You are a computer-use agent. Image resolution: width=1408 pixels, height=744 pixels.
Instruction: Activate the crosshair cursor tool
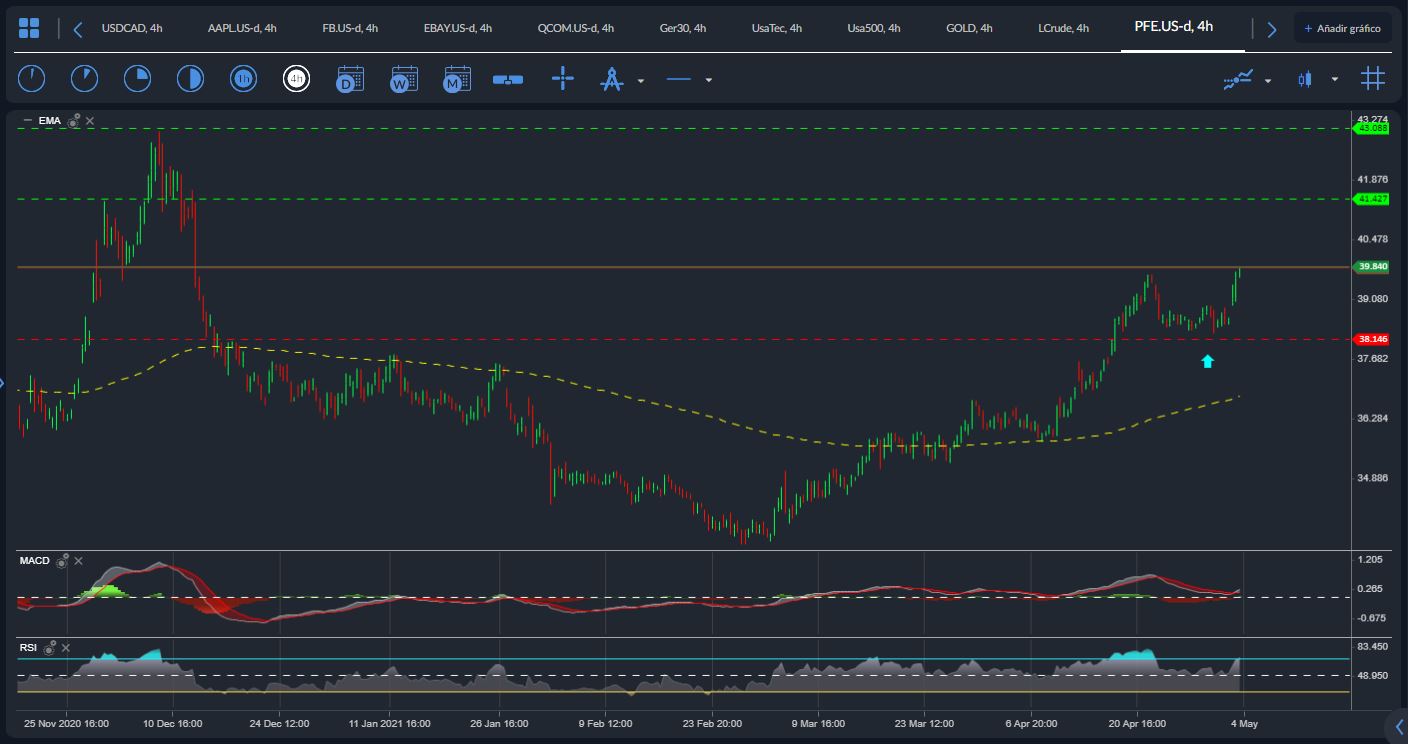click(563, 79)
